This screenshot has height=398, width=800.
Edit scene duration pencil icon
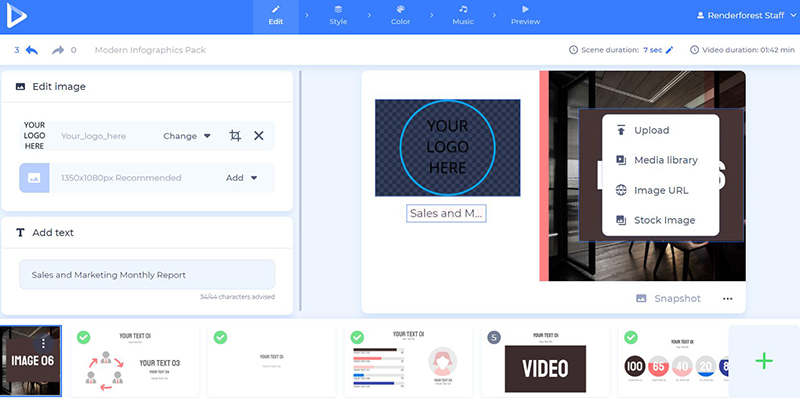670,50
